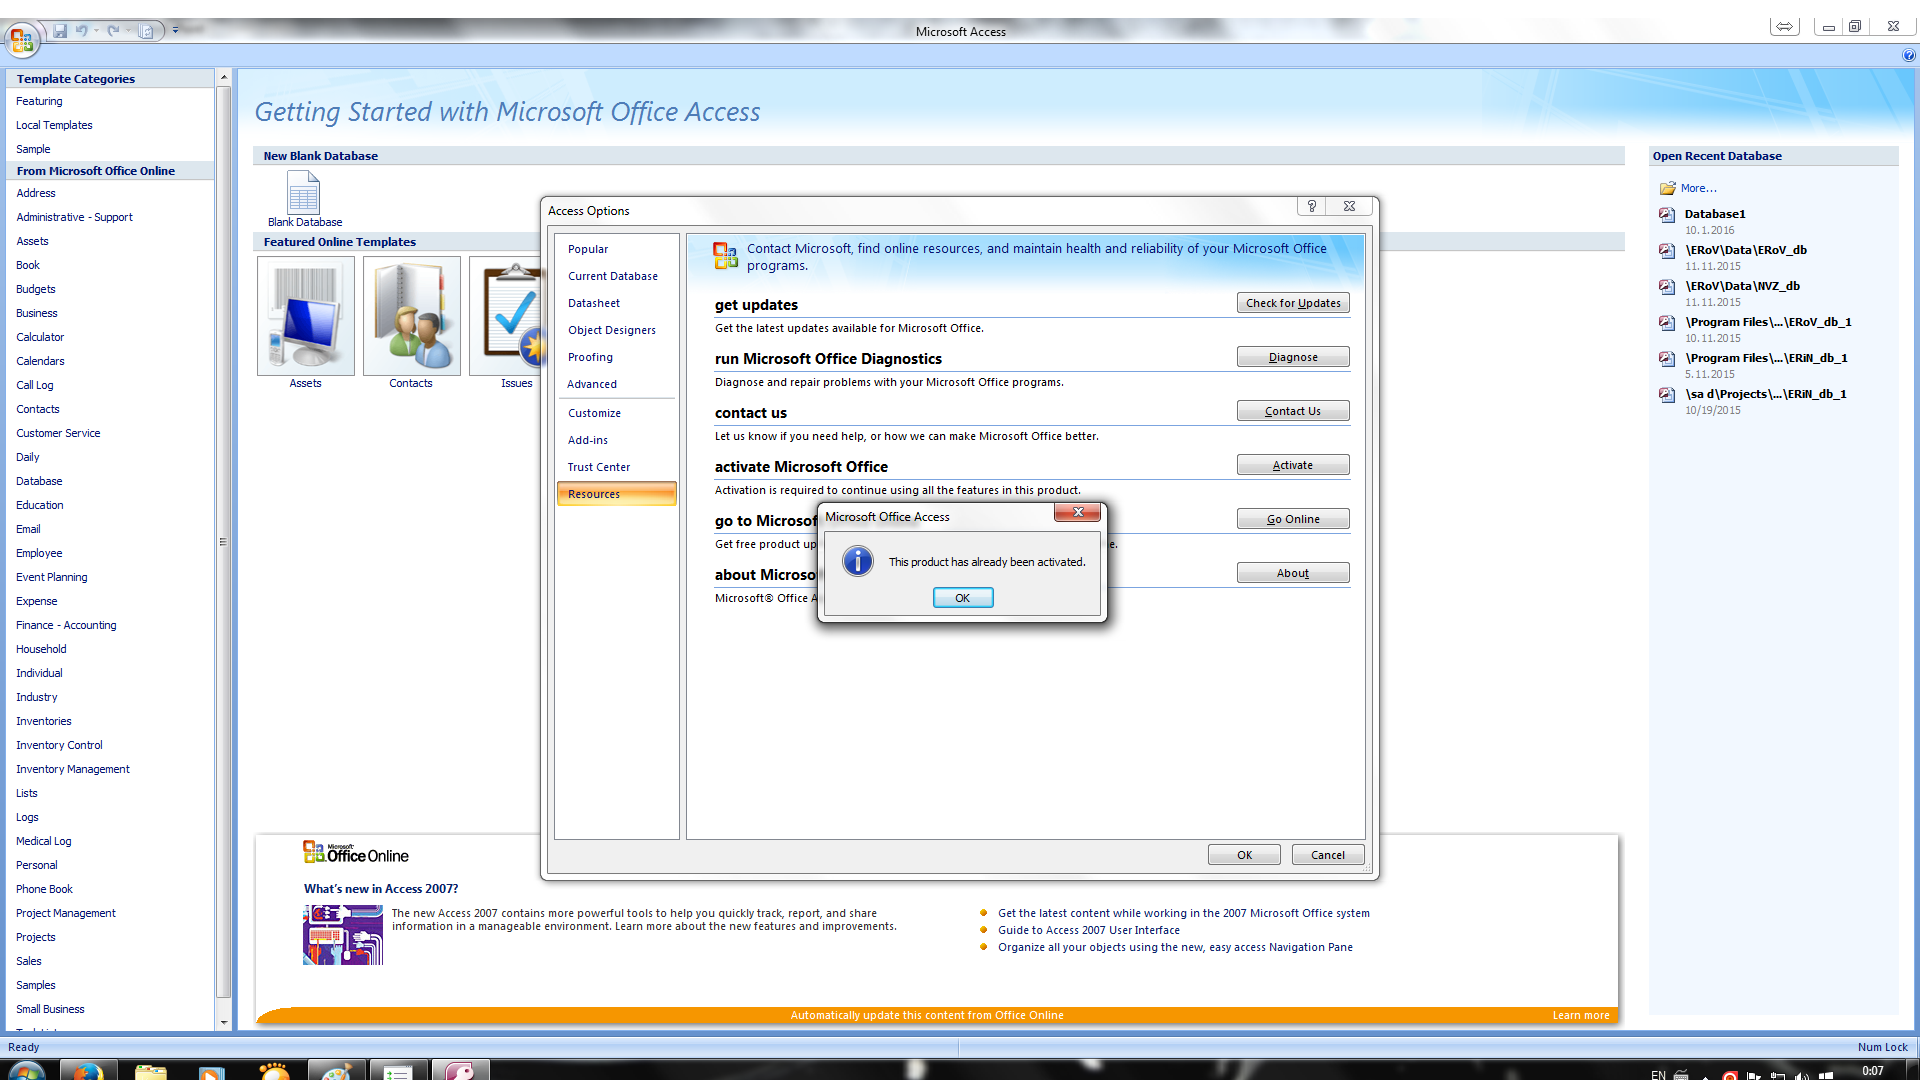
Task: Expand the Customize Quick Access Toolbar dropdown
Action: (175, 31)
